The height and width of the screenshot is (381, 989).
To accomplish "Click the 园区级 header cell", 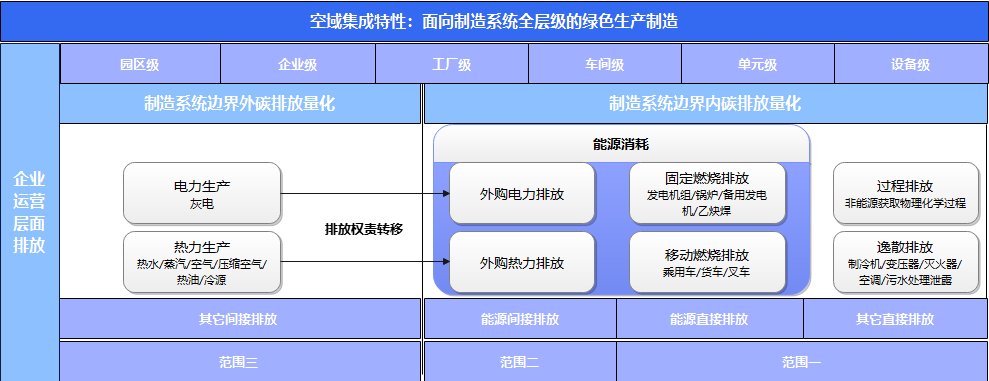I will (140, 64).
